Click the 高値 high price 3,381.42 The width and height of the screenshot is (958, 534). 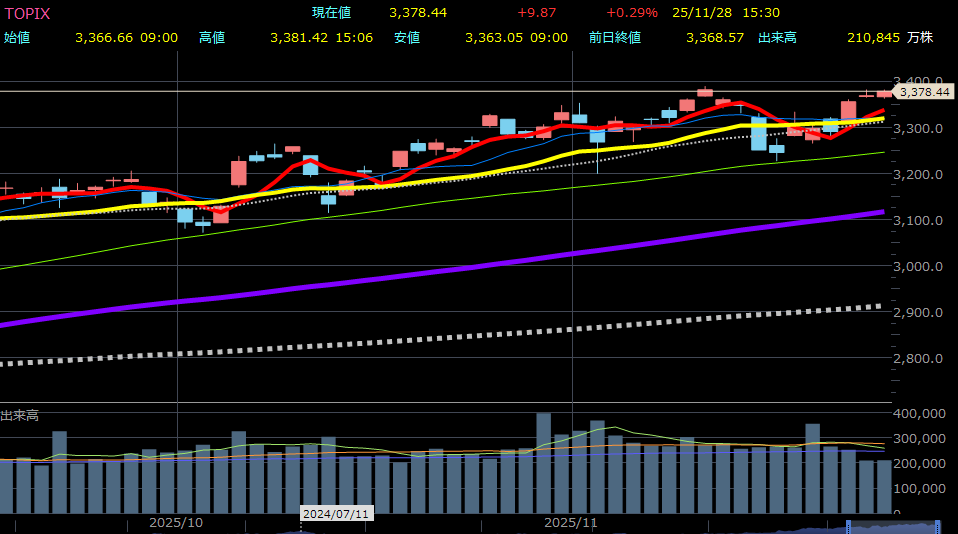click(300, 38)
